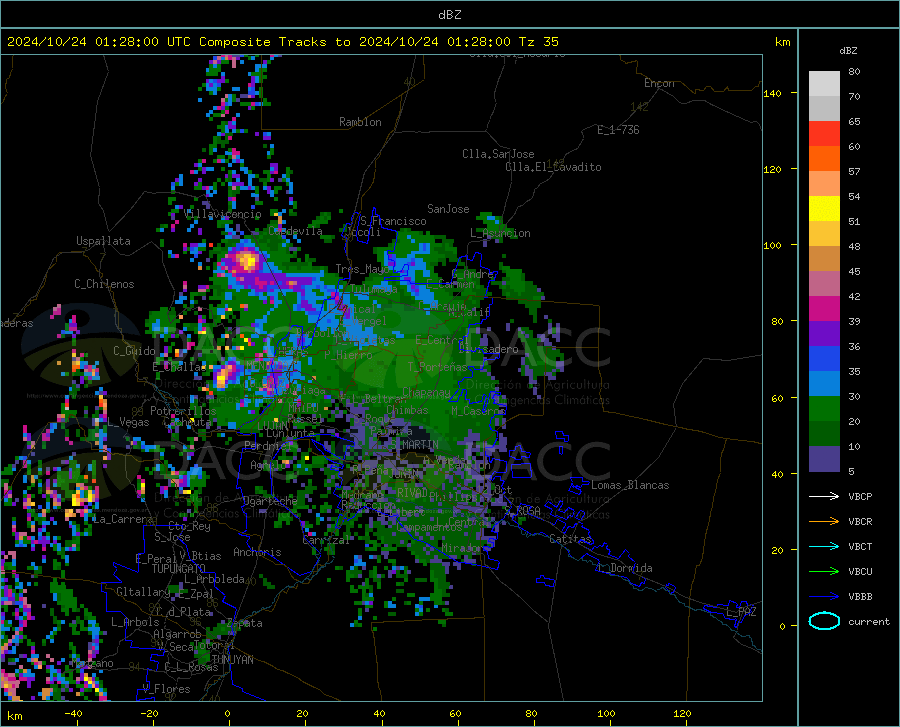Click the 'E_1-736' label on map

tap(618, 130)
